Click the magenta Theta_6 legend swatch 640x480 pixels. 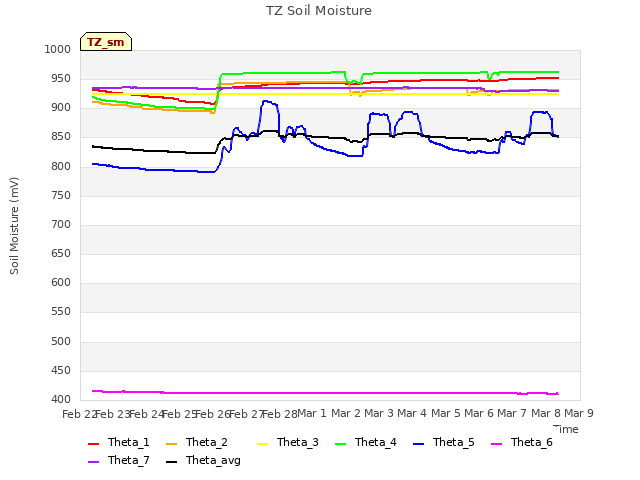coord(496,444)
